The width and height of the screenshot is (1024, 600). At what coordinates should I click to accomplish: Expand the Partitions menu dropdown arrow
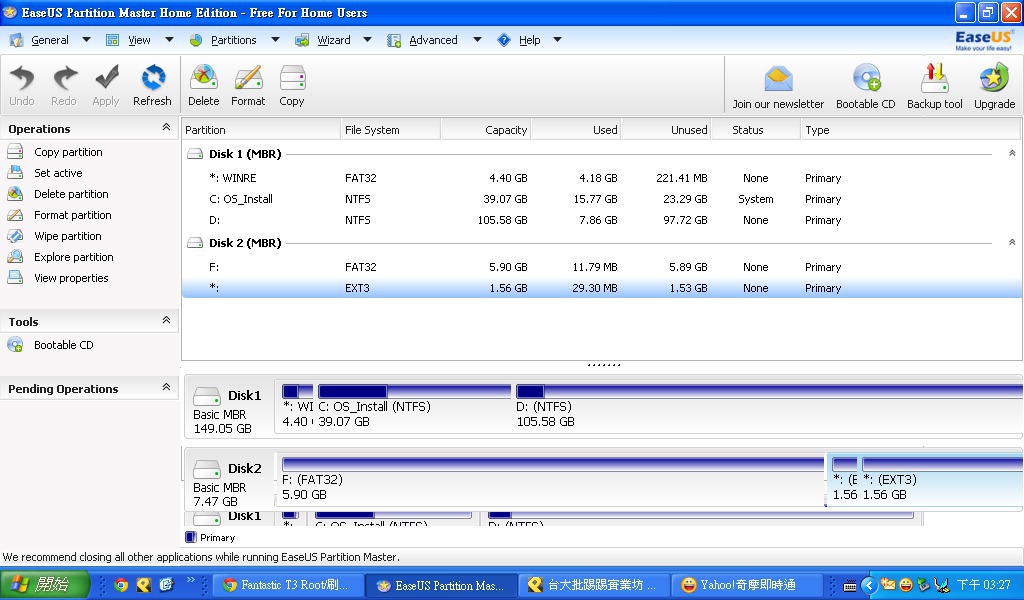tap(275, 40)
